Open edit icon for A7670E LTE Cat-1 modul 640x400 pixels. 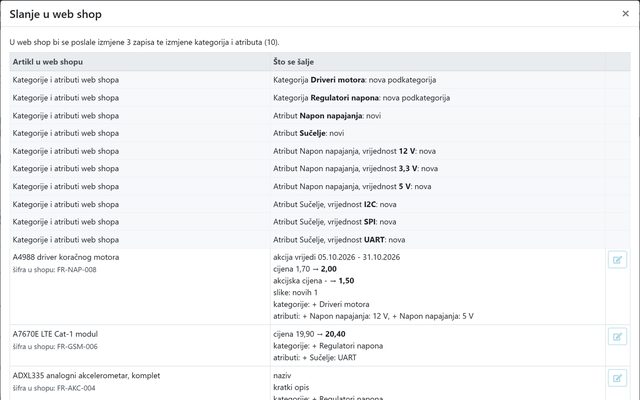point(617,337)
